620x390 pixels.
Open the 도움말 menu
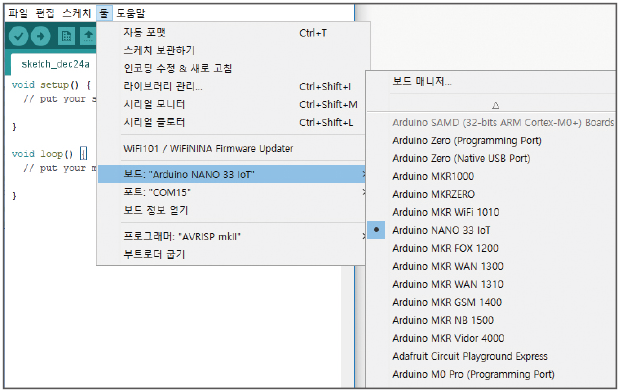131,13
